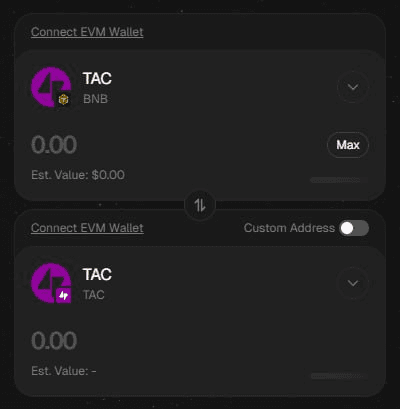
Task: Expand the destination token dropdown chevron
Action: [353, 283]
